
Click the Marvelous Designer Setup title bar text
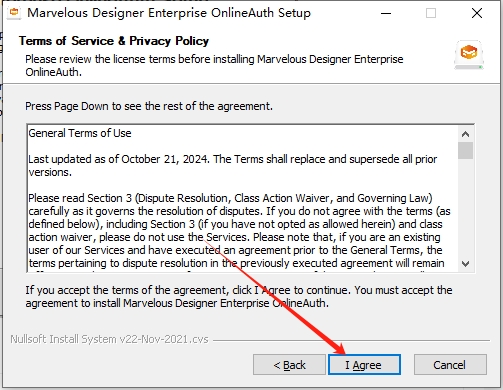(x=169, y=13)
